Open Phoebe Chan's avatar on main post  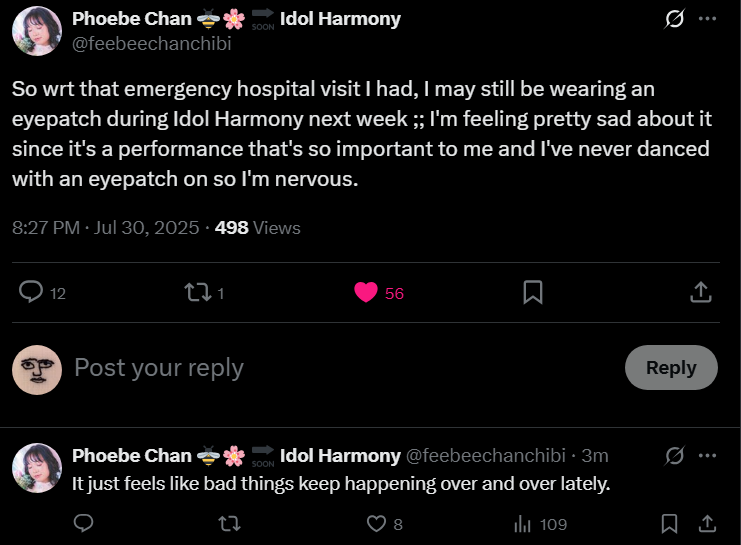coord(37,30)
